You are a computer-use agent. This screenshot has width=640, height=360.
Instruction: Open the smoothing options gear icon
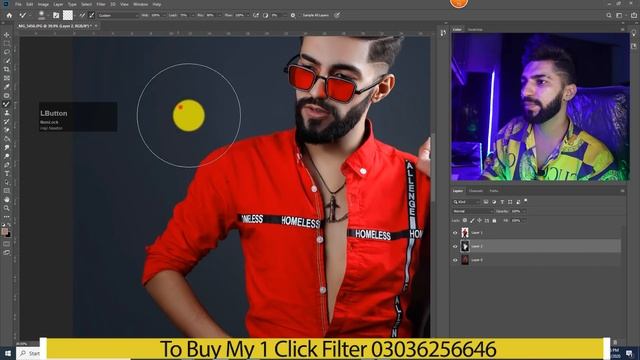pyautogui.click(x=293, y=15)
